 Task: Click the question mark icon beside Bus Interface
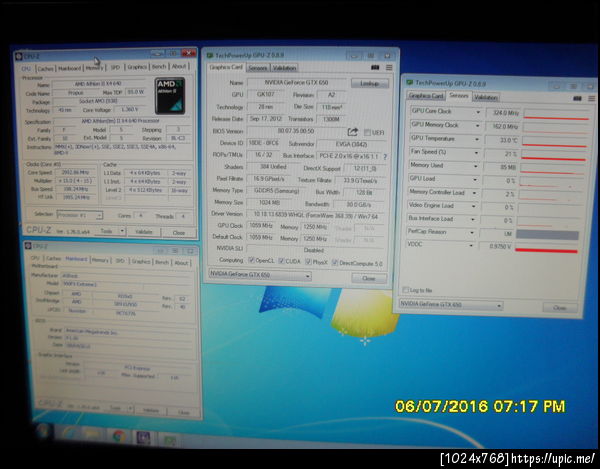click(385, 156)
